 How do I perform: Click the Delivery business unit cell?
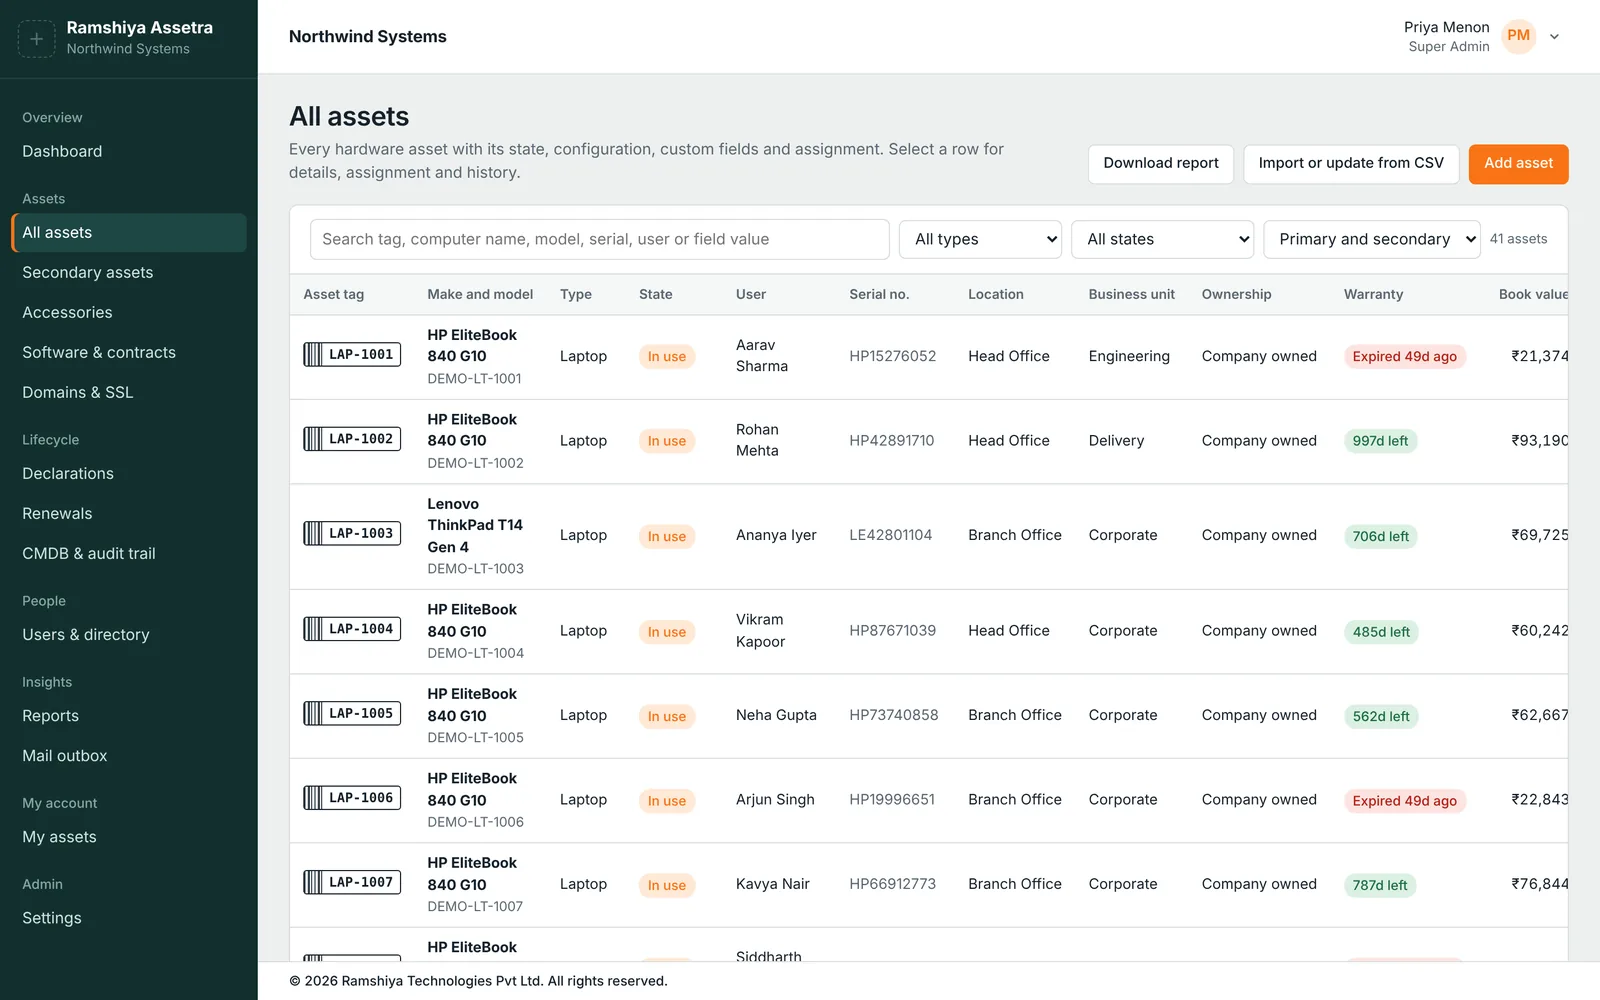[x=1116, y=440]
